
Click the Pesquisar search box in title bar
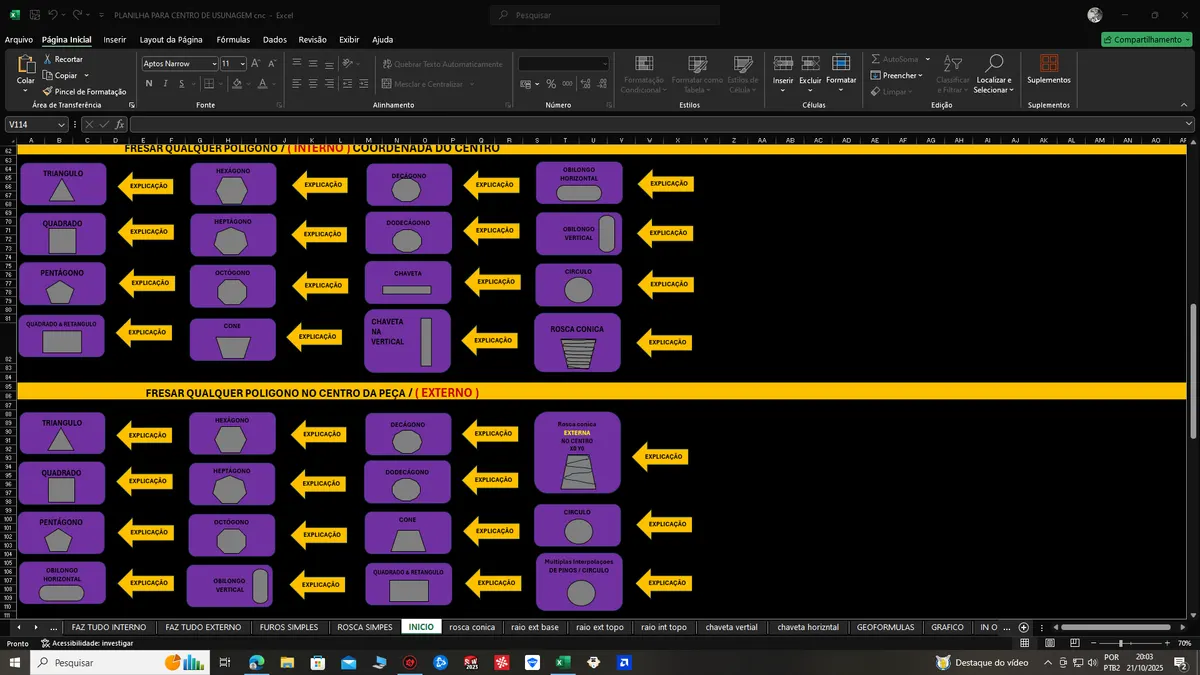click(x=605, y=15)
